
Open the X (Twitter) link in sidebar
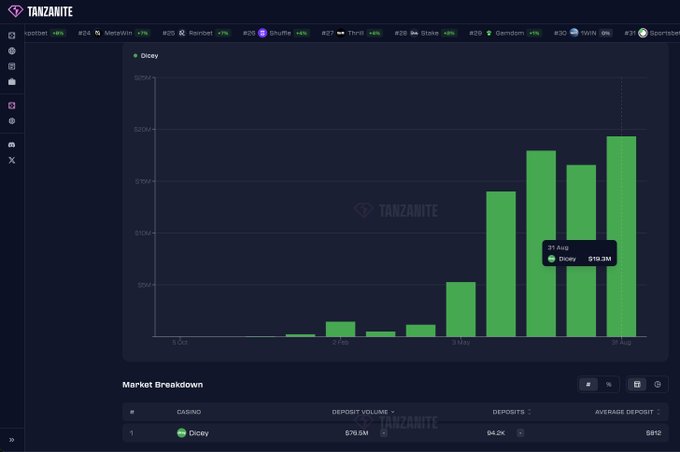tap(12, 160)
